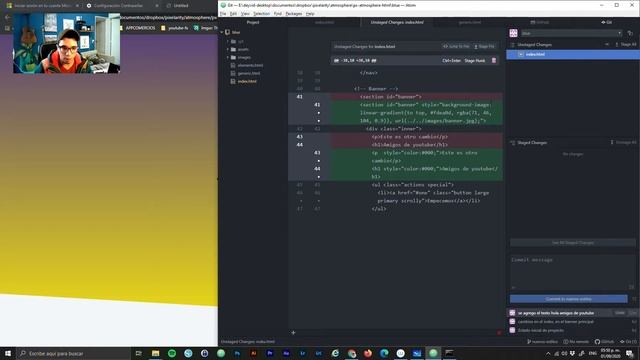Open After Effects from the taskbar

[x=286, y=353]
